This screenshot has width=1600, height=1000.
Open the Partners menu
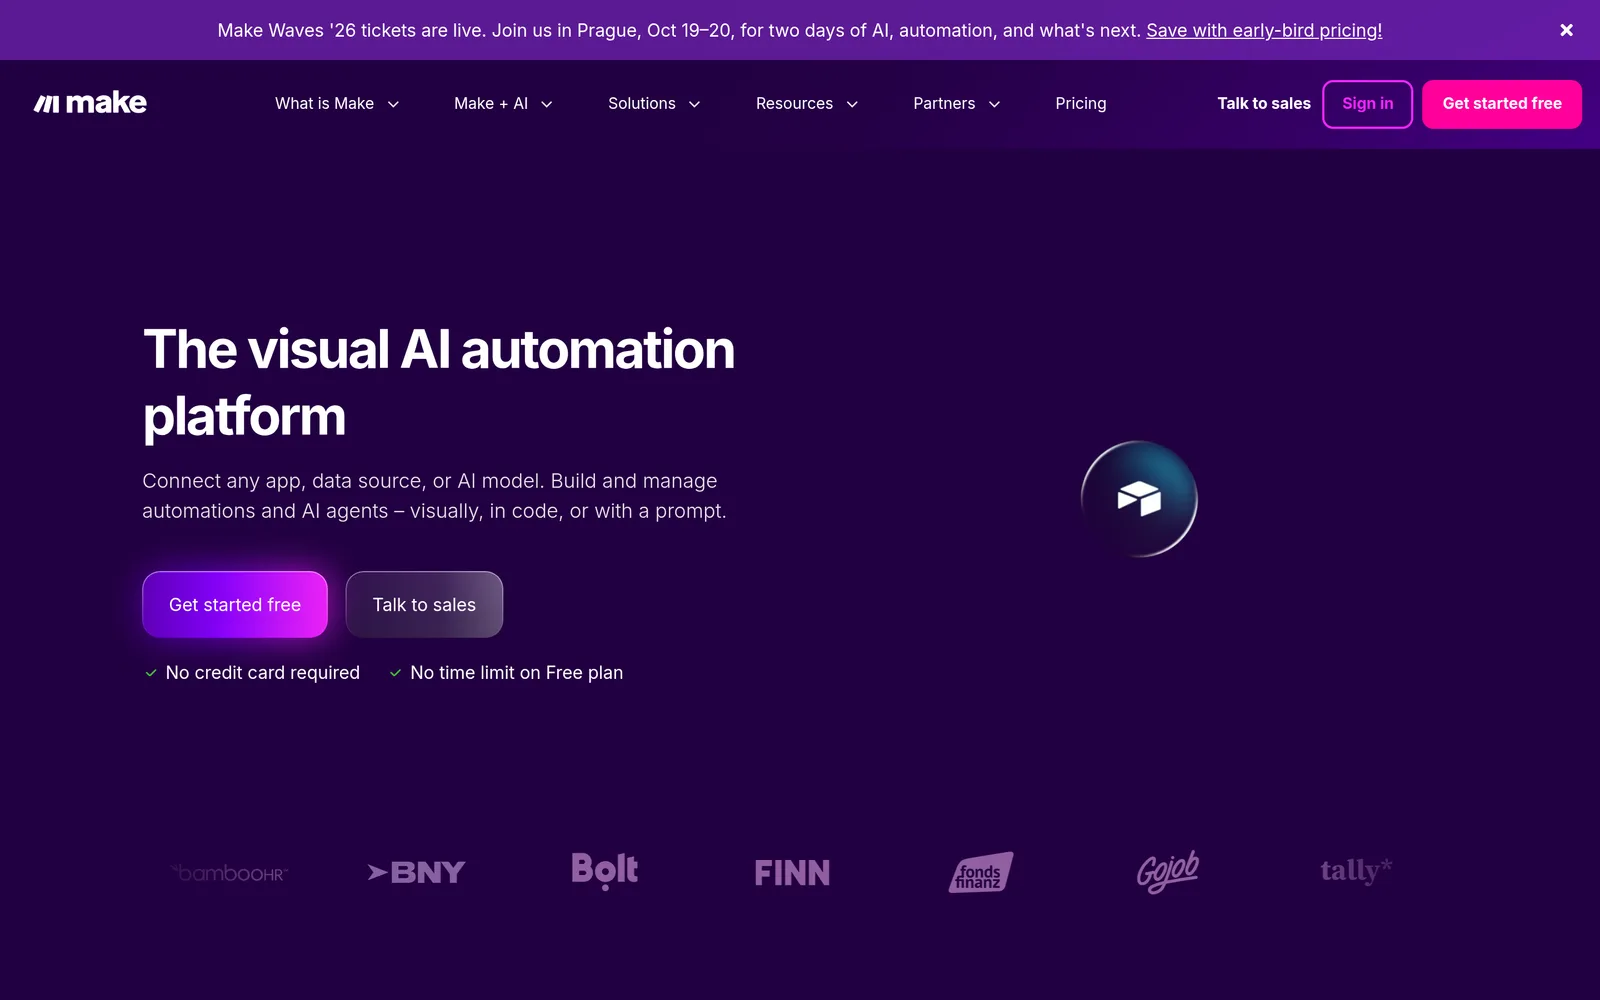pyautogui.click(x=943, y=103)
